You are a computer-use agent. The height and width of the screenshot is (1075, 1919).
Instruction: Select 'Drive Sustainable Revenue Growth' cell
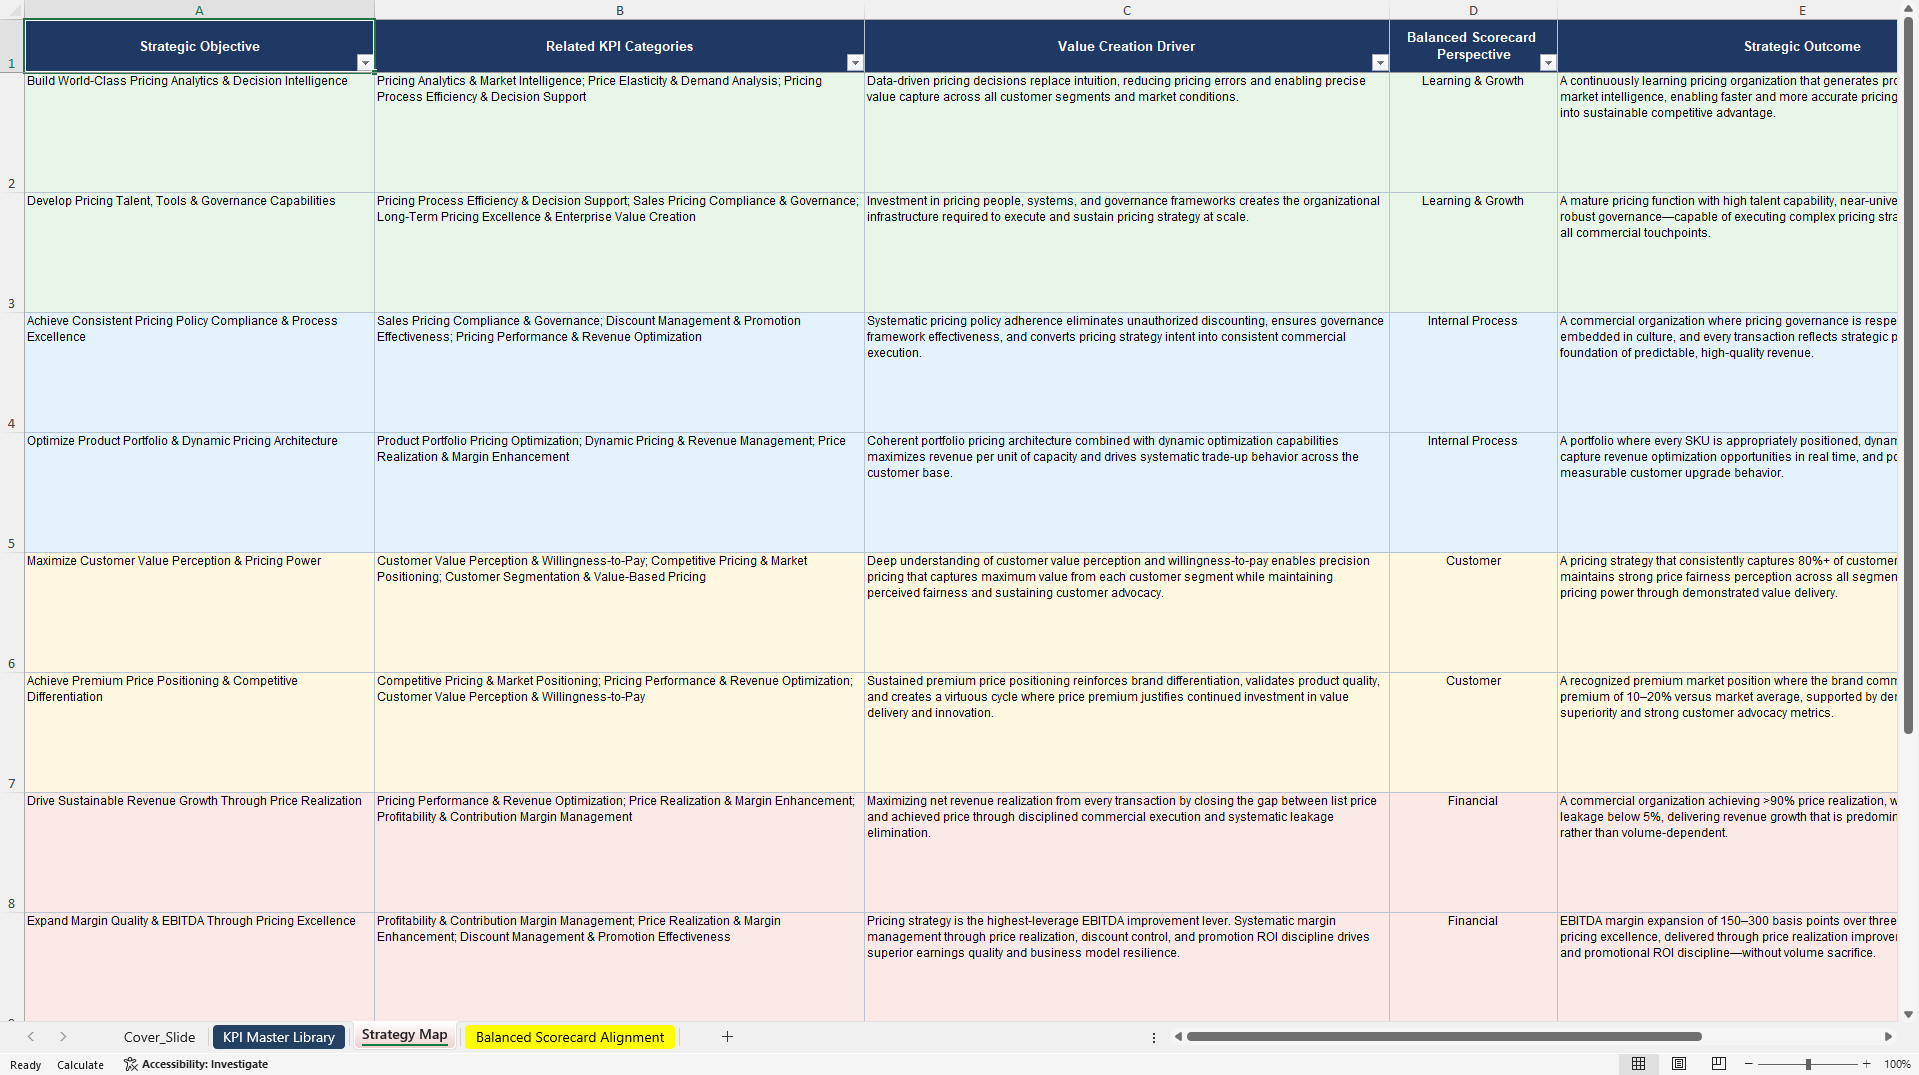point(199,852)
